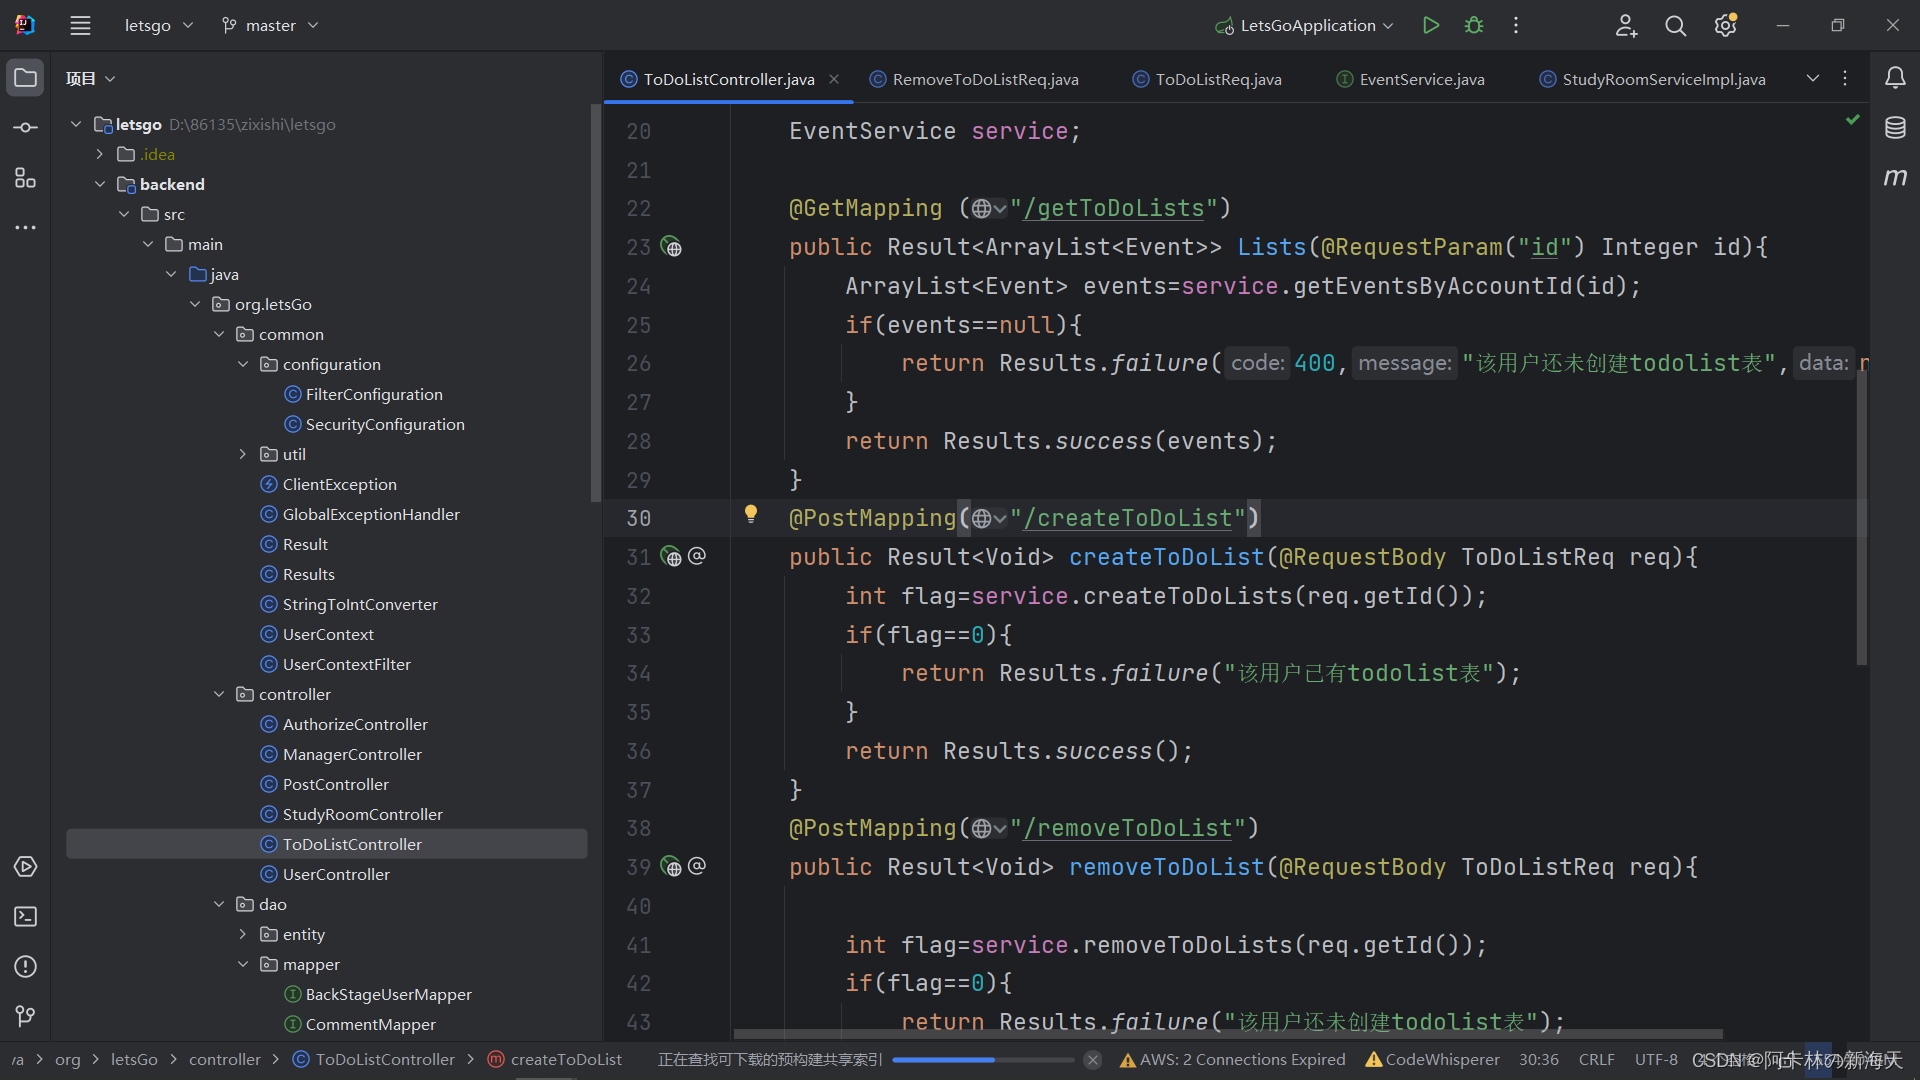
Task: Open the Database tool window
Action: [1895, 127]
